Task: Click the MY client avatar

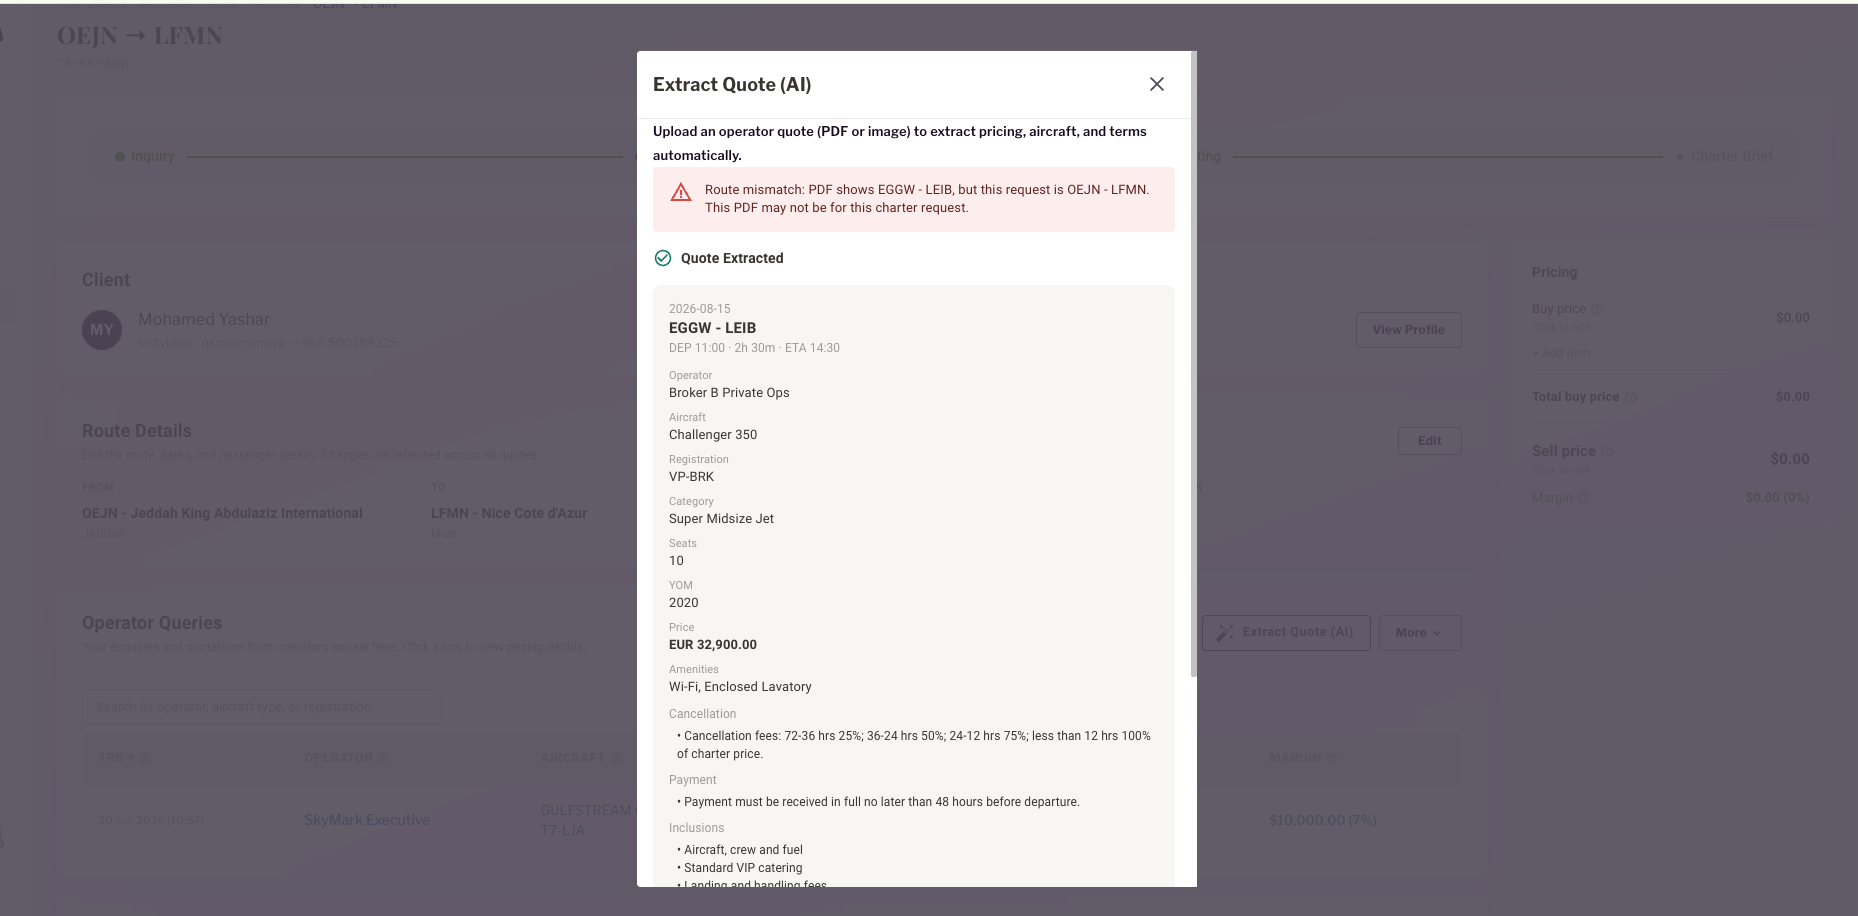Action: pyautogui.click(x=102, y=330)
